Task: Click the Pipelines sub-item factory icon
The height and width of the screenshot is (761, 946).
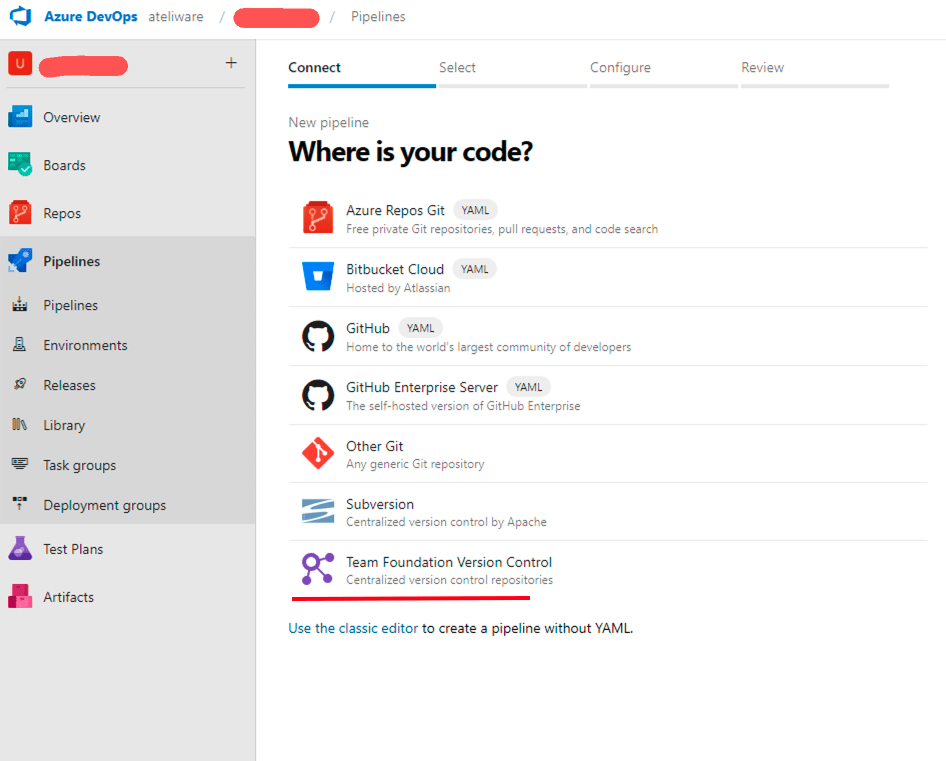Action: coord(20,305)
